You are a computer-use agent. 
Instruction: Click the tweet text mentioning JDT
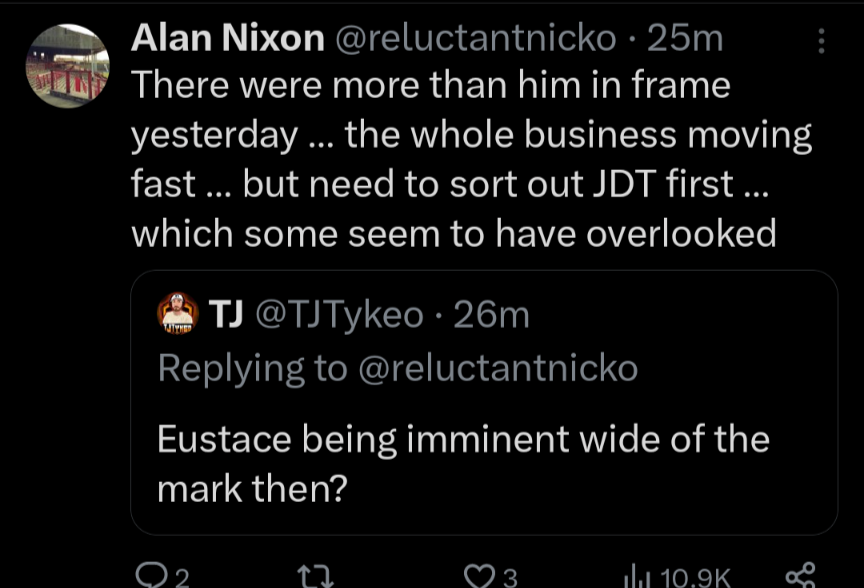470,160
